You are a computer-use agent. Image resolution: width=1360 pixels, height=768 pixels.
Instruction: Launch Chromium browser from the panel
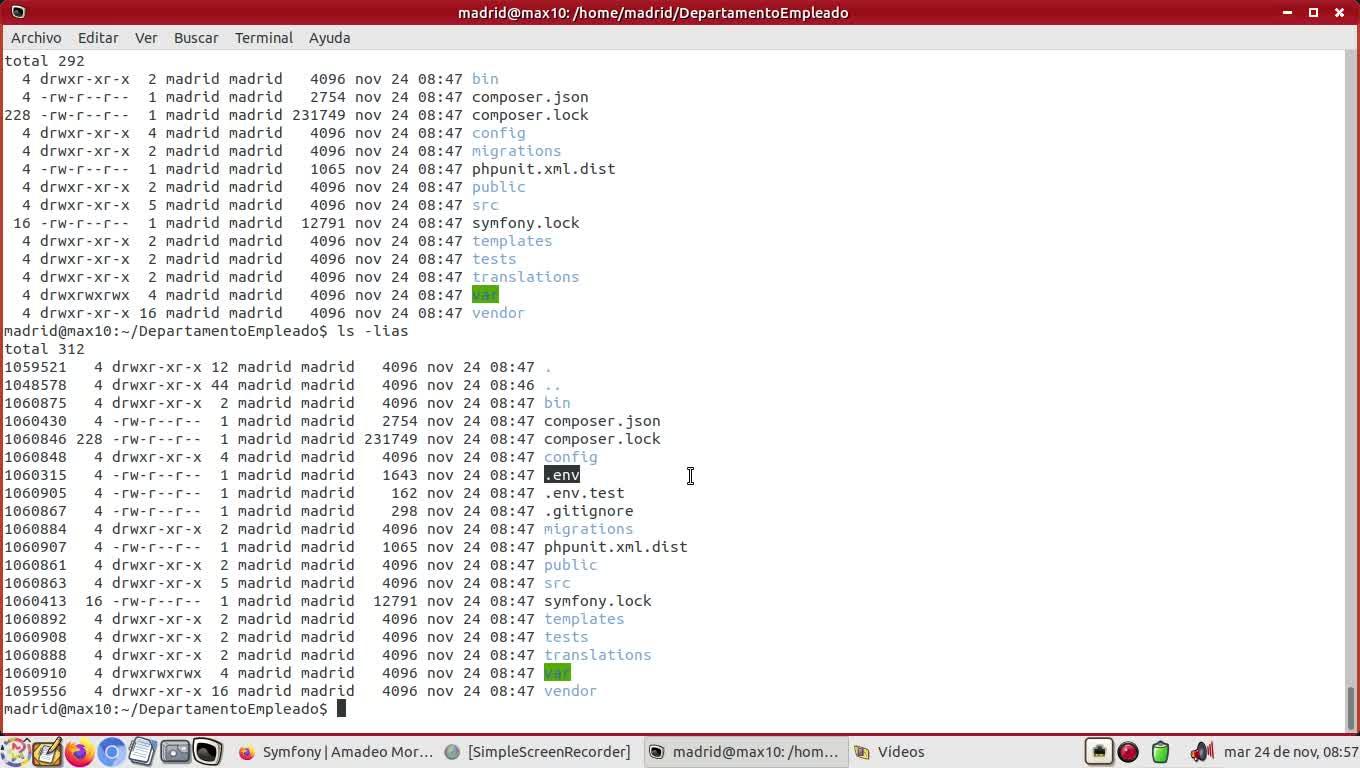pyautogui.click(x=111, y=752)
